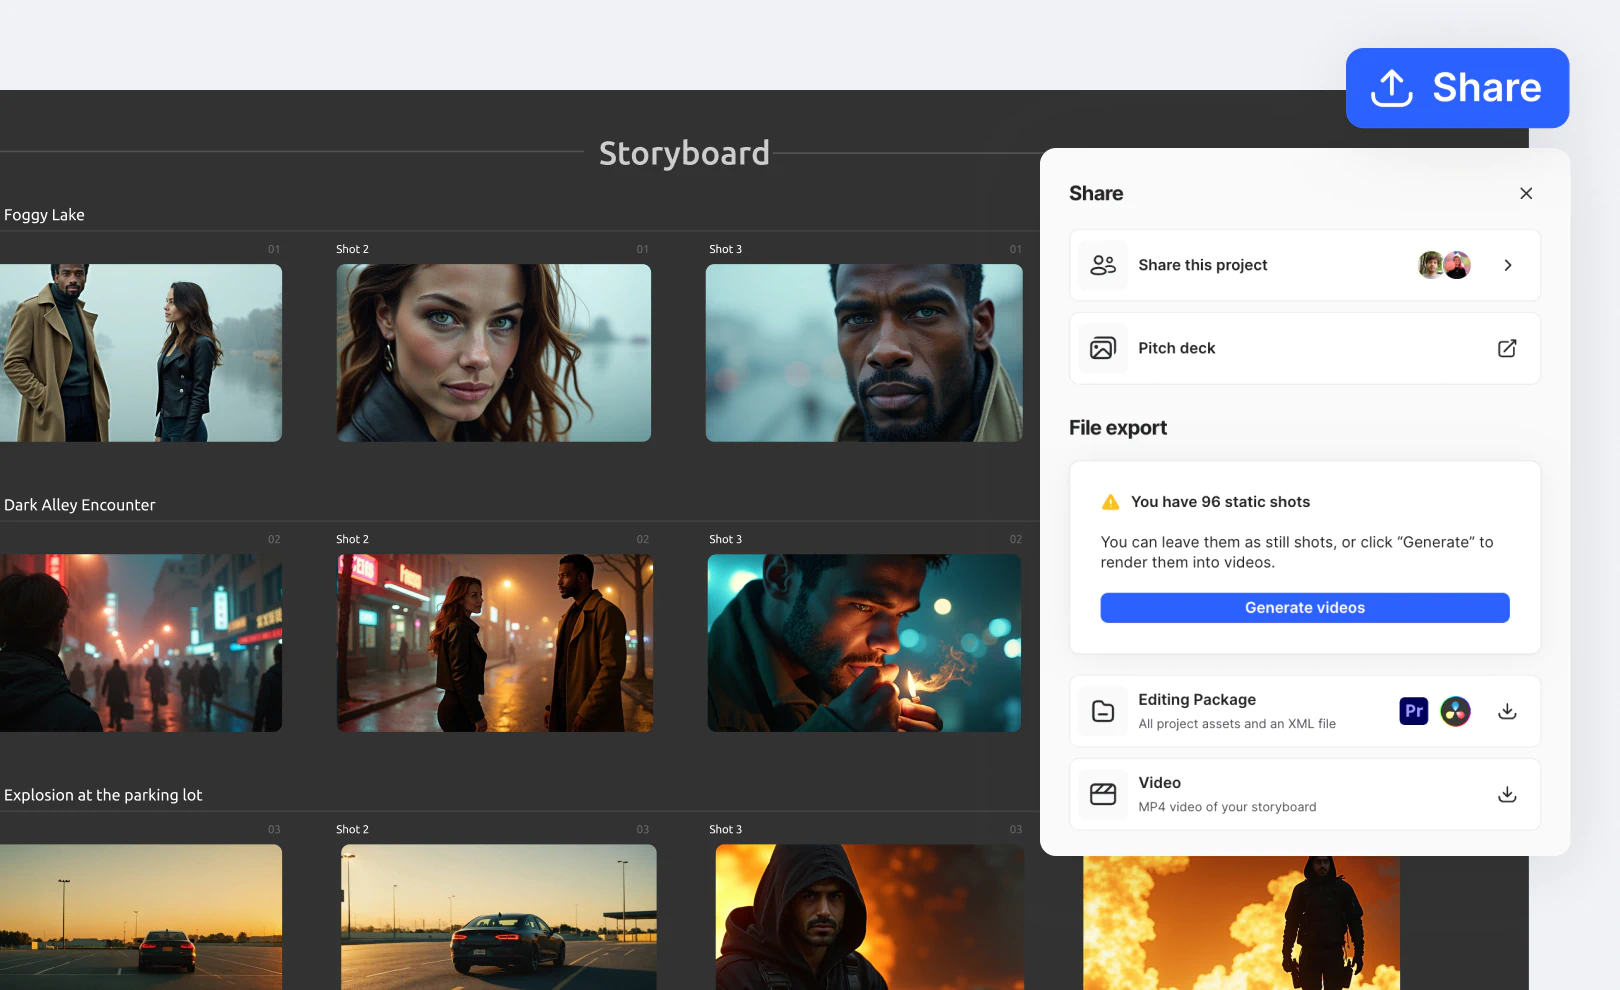The image size is (1620, 990).
Task: Select the Explosion at the parking lot title
Action: pyautogui.click(x=103, y=795)
